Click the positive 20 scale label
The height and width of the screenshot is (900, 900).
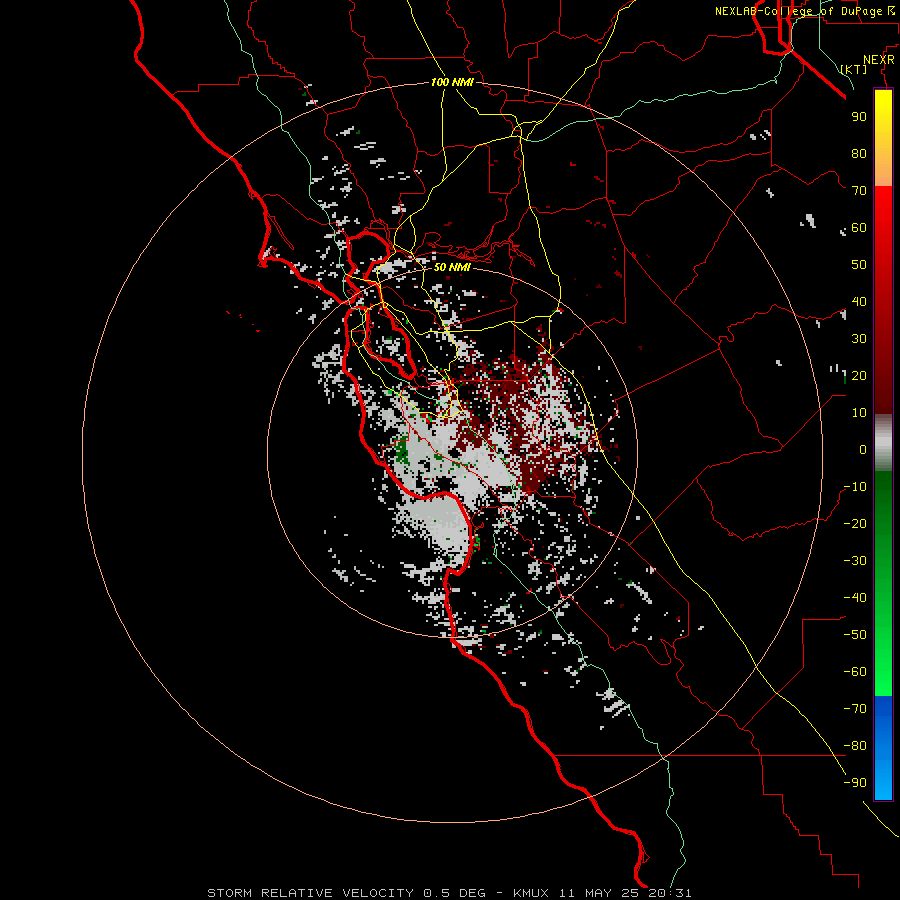tap(859, 375)
